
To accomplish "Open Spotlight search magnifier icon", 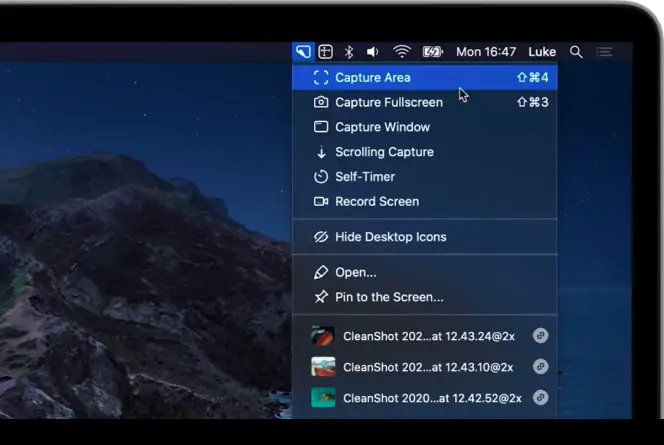I will click(x=576, y=52).
